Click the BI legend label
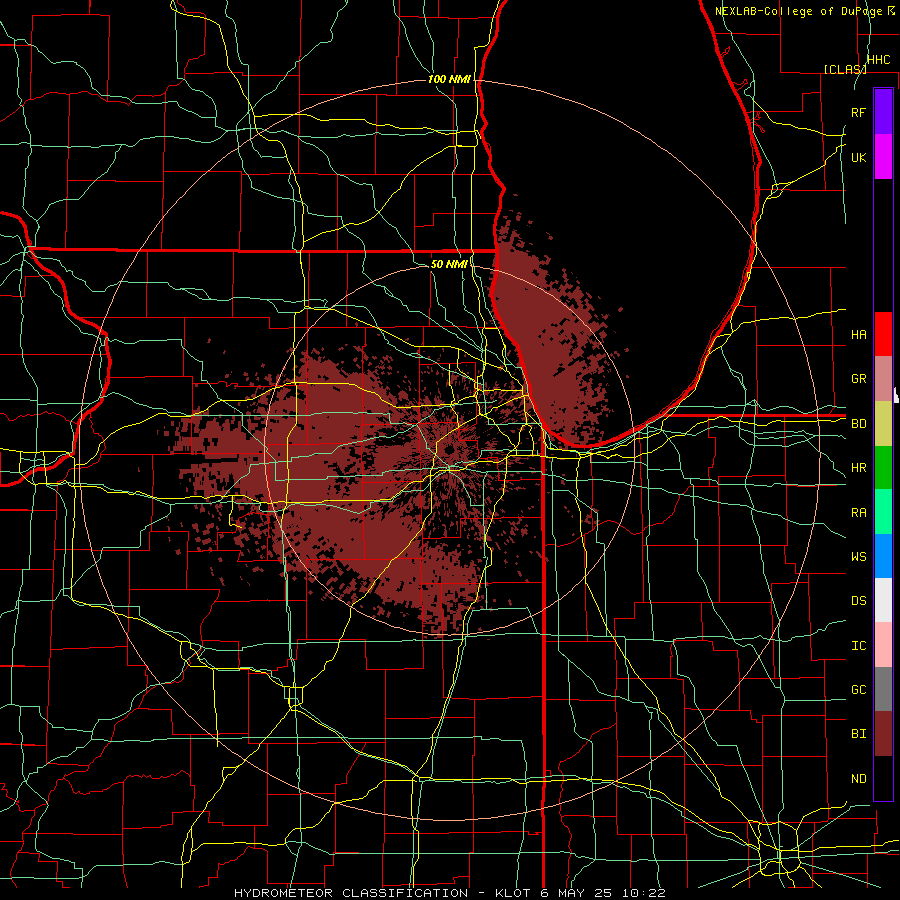 coord(859,734)
